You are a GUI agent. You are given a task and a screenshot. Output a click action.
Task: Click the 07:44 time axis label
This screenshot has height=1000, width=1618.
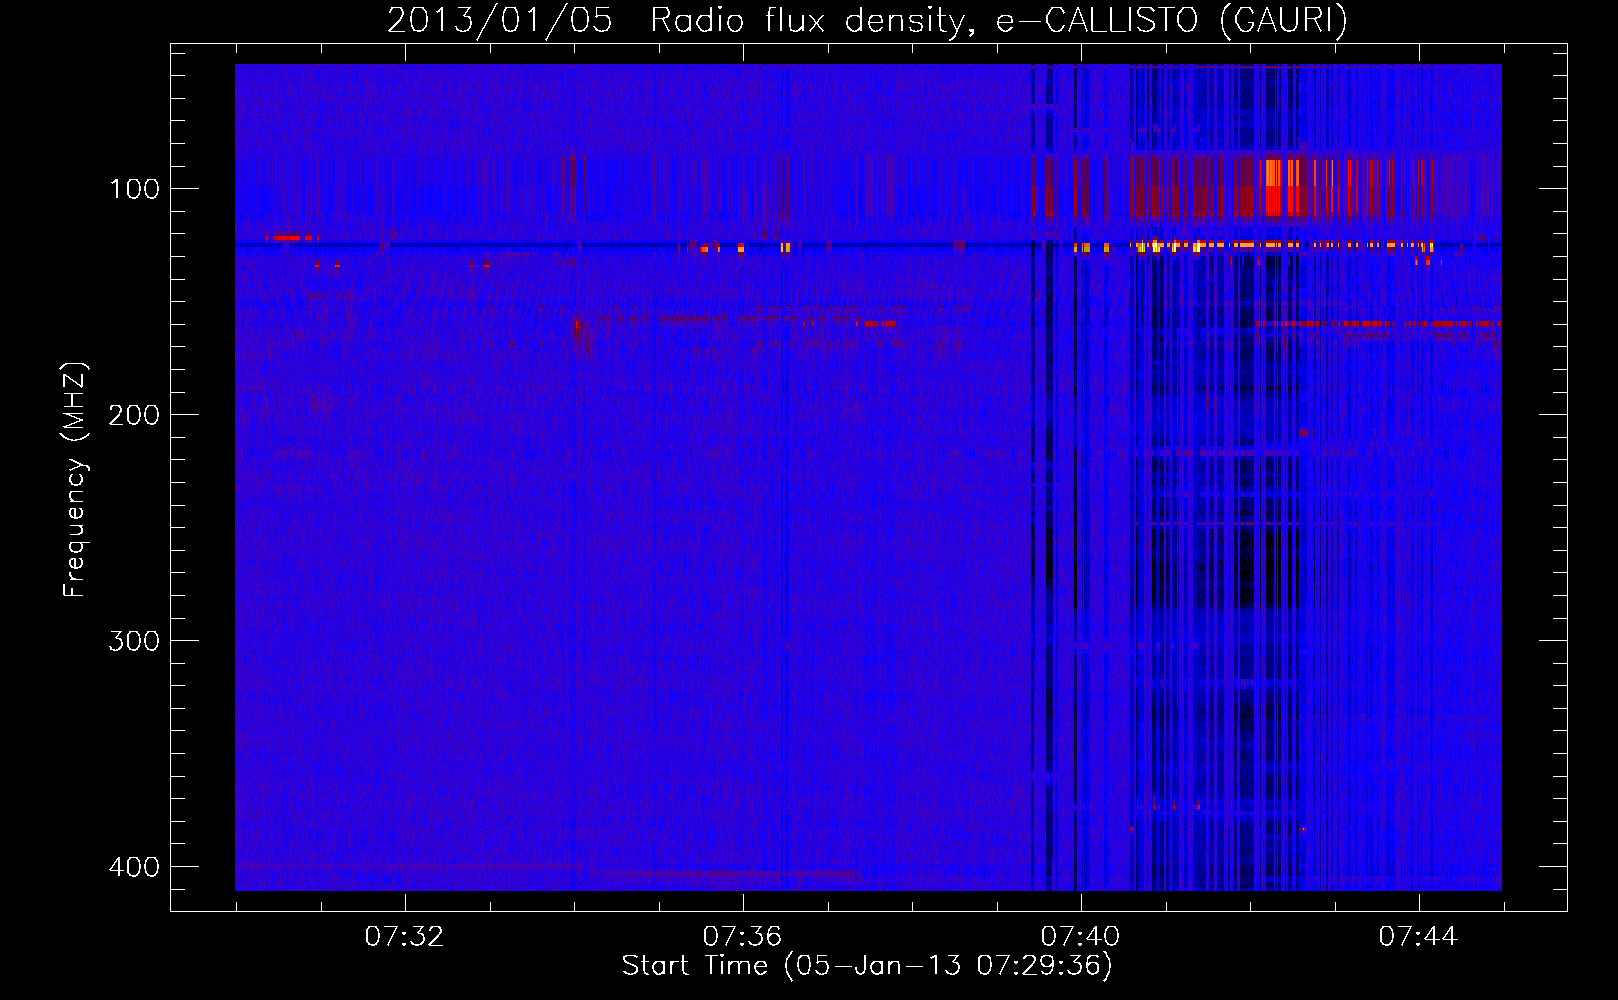pos(1418,937)
